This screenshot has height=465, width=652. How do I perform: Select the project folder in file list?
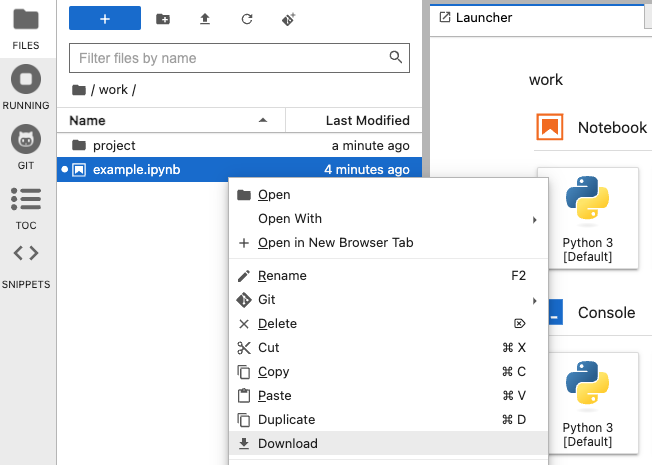[x=240, y=146]
